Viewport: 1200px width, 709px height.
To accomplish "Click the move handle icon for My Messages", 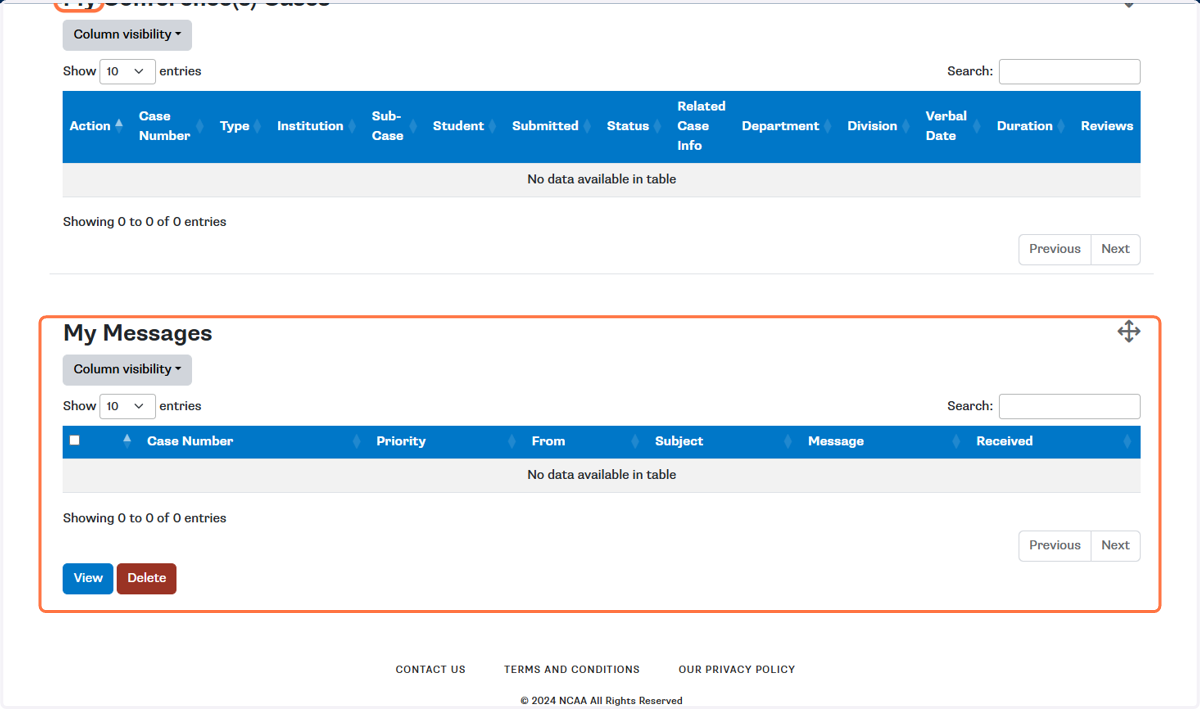I will [x=1129, y=331].
